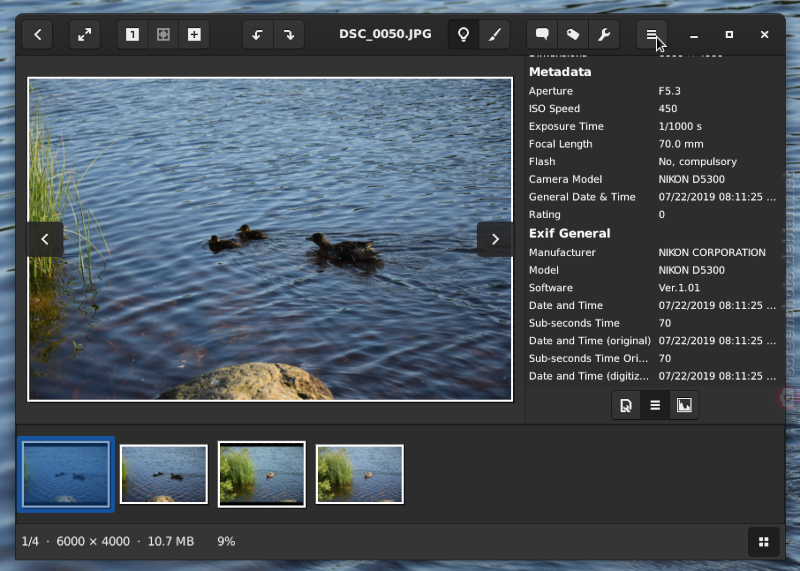The width and height of the screenshot is (800, 571).
Task: Switch sidebar to file properties view
Action: tap(626, 405)
